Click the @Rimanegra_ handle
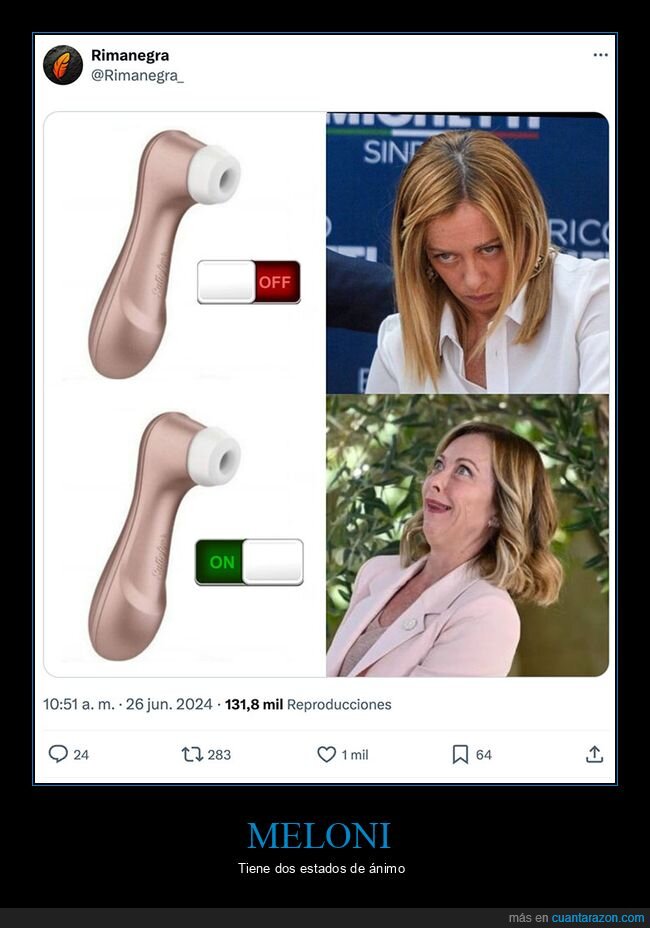This screenshot has height=928, width=650. pyautogui.click(x=137, y=76)
